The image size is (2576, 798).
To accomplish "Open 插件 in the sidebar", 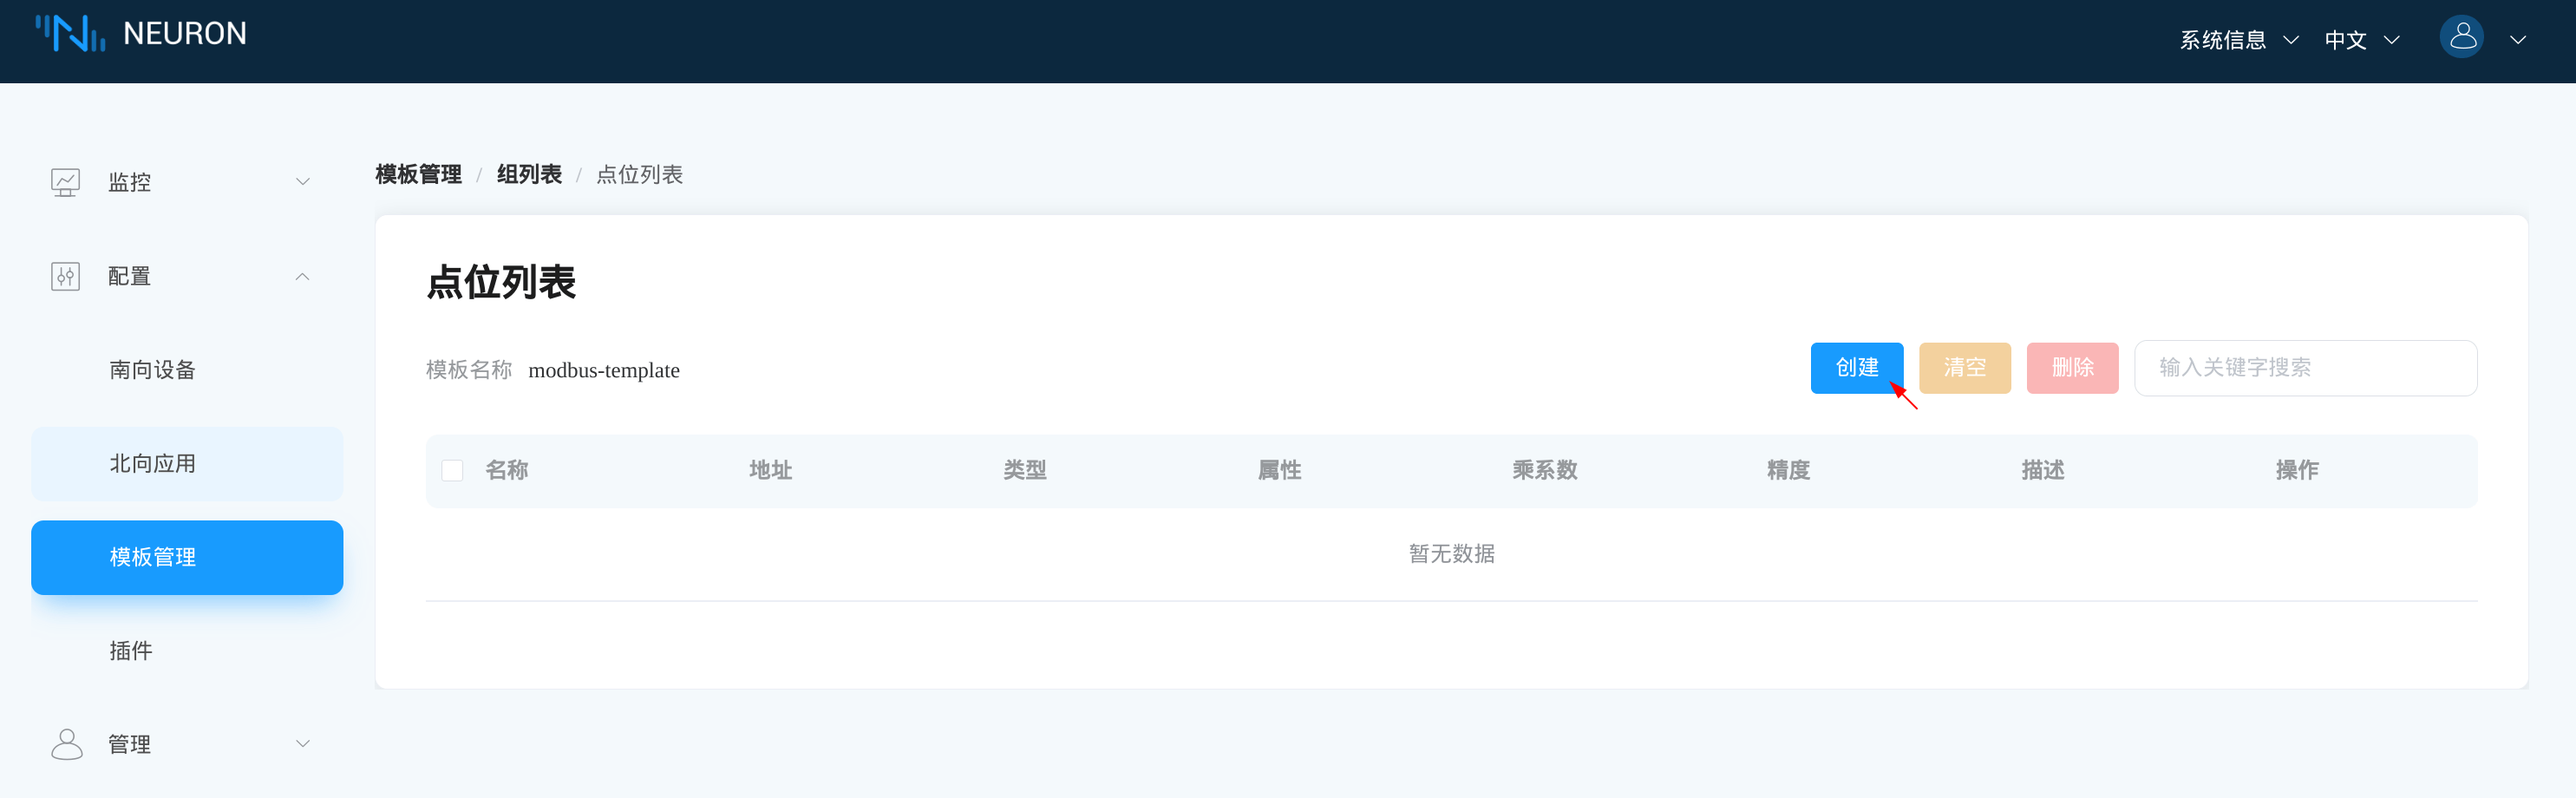I will [131, 651].
